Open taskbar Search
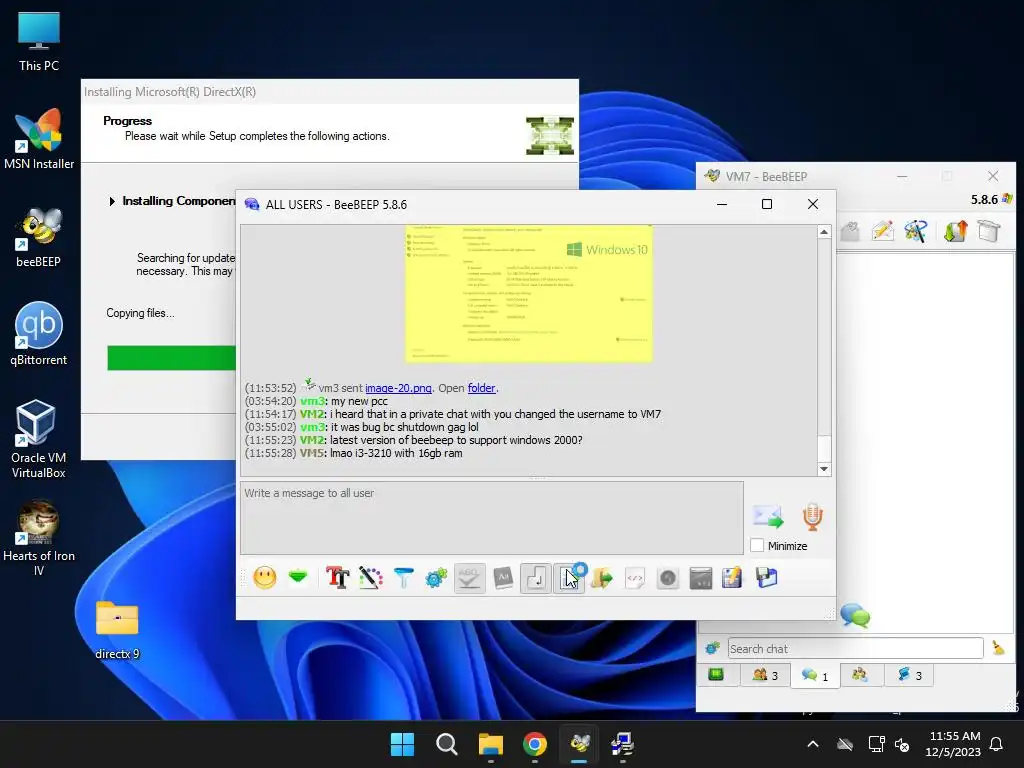 [x=447, y=744]
